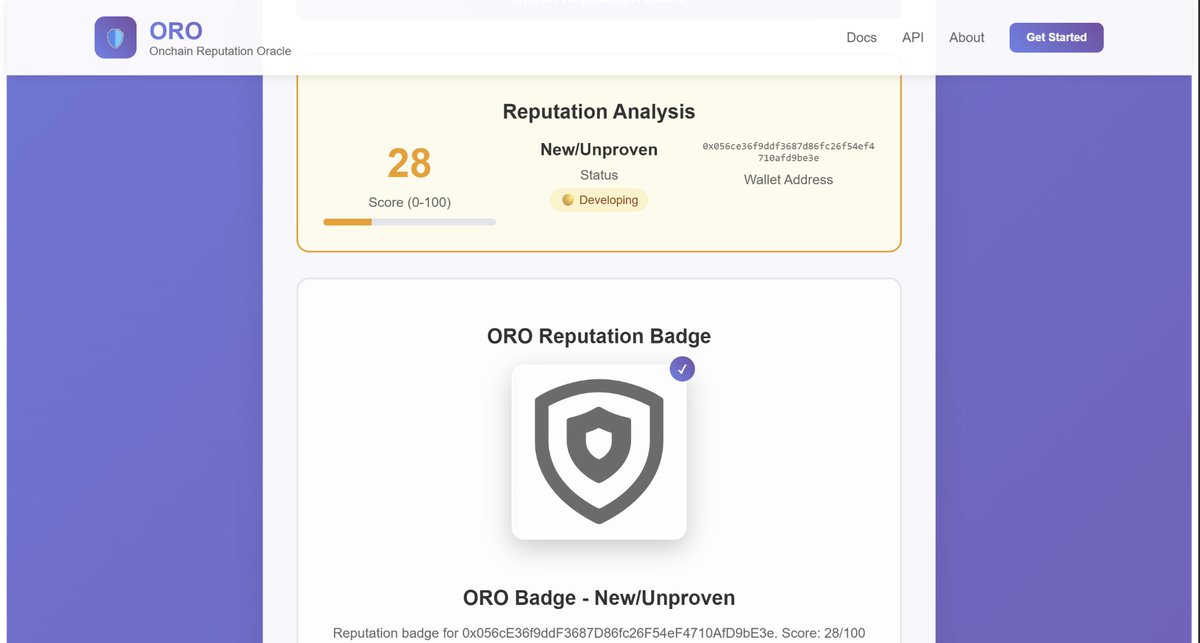Click the Get Started button
This screenshot has height=643, width=1200.
pos(1056,37)
